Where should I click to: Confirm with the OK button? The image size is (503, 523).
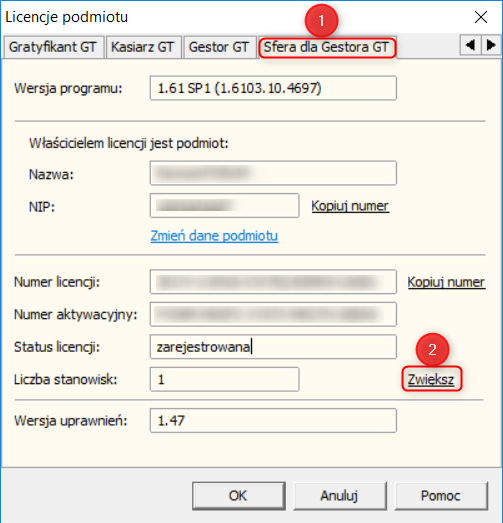coord(238,496)
